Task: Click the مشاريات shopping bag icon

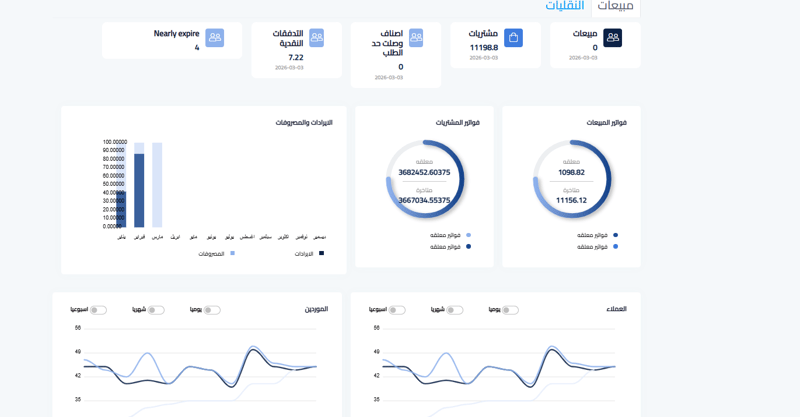Action: coord(513,38)
